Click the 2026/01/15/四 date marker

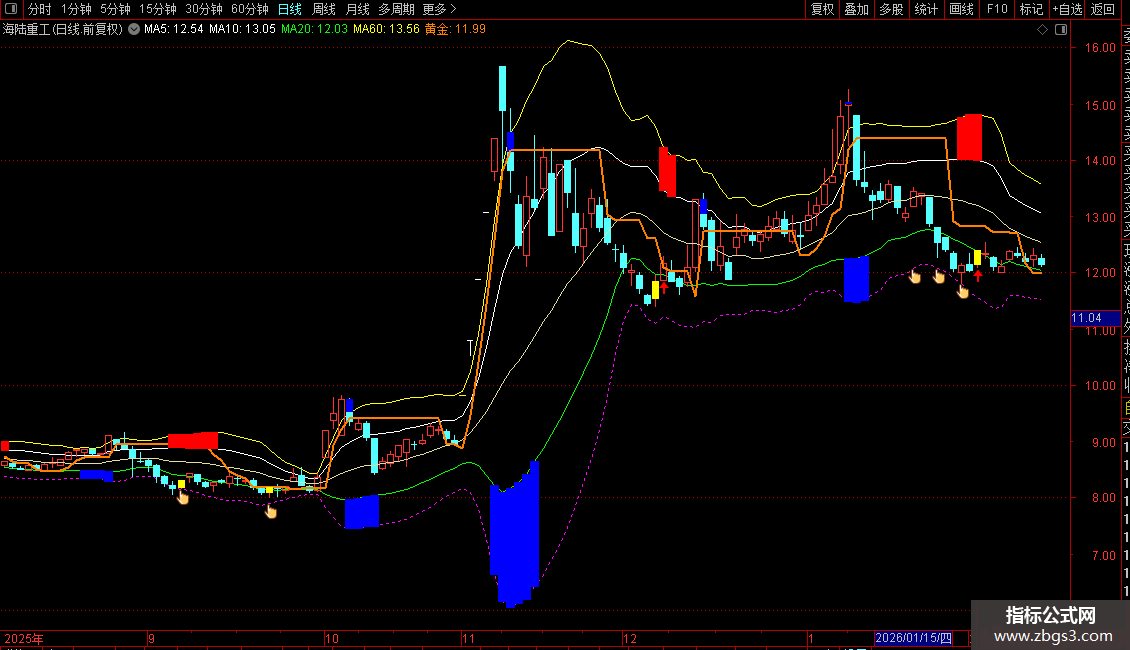tap(913, 638)
